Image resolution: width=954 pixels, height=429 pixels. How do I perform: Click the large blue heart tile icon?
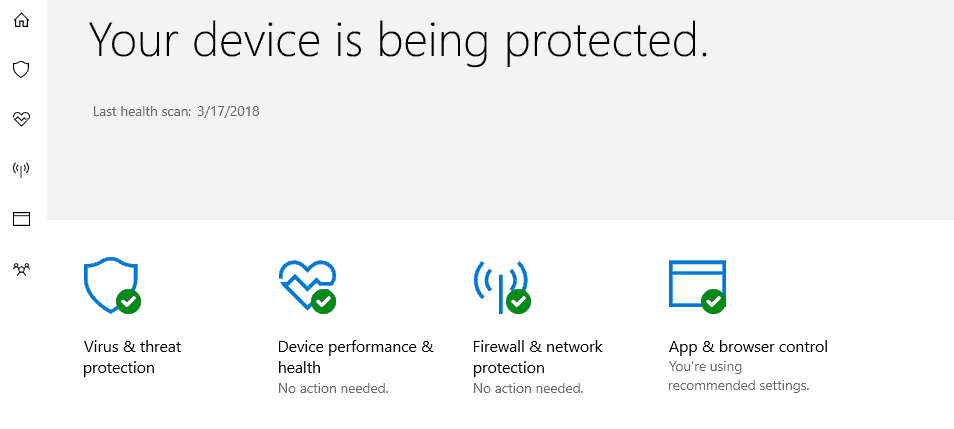click(307, 285)
